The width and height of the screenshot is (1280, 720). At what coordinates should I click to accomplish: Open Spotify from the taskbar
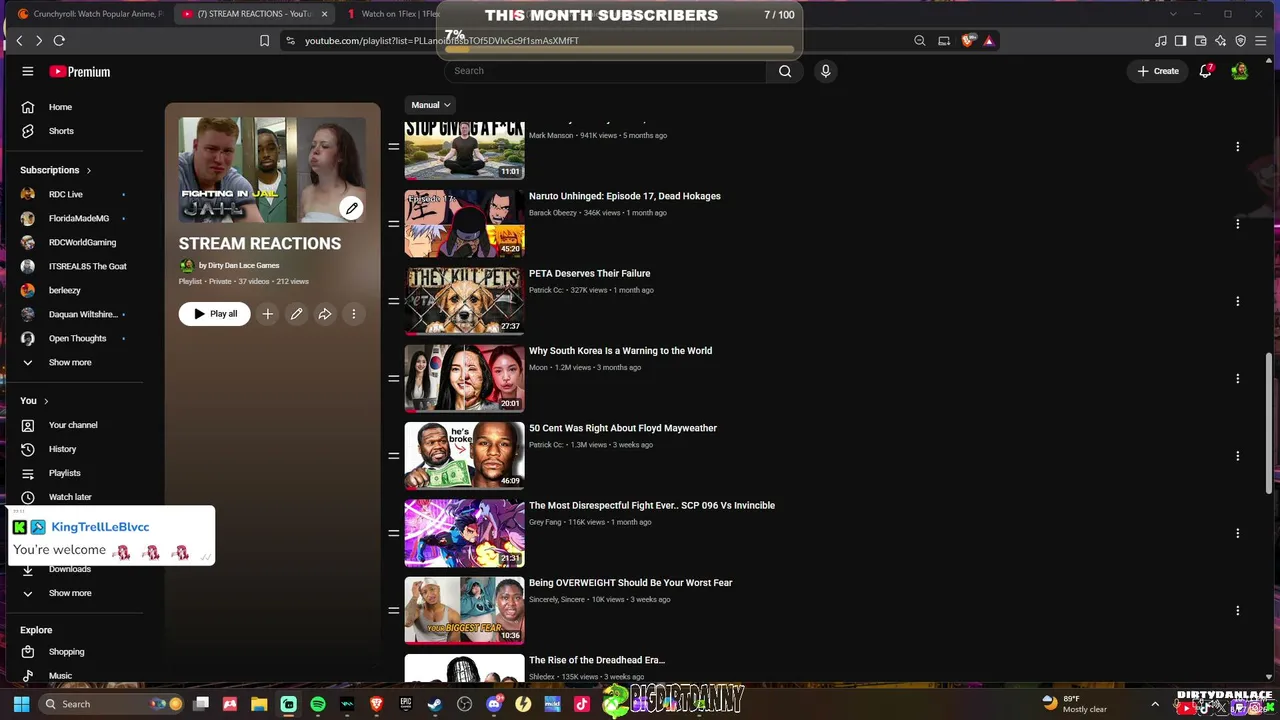pos(318,704)
